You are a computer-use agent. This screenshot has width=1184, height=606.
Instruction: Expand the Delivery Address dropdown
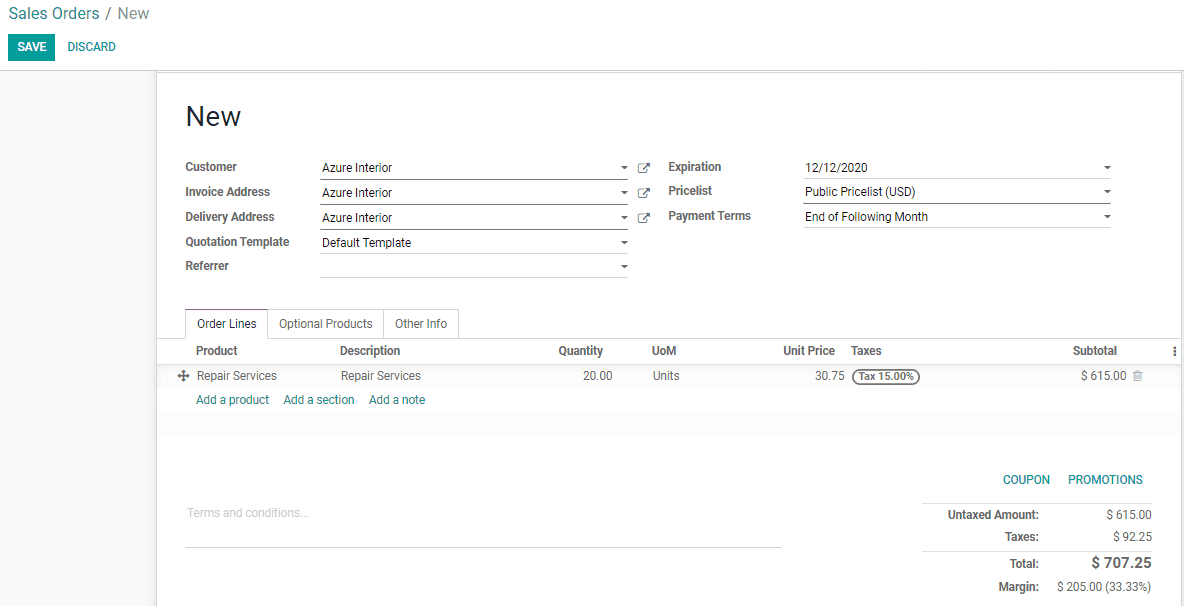pos(624,217)
